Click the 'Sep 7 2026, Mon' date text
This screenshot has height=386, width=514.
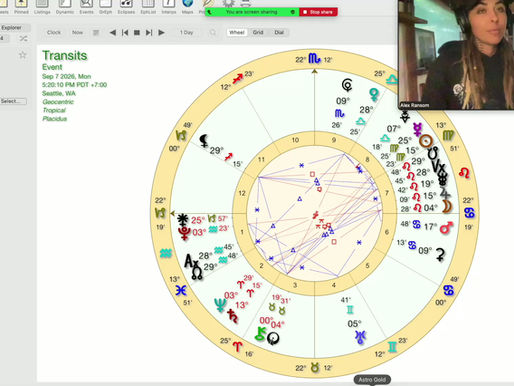coord(66,76)
